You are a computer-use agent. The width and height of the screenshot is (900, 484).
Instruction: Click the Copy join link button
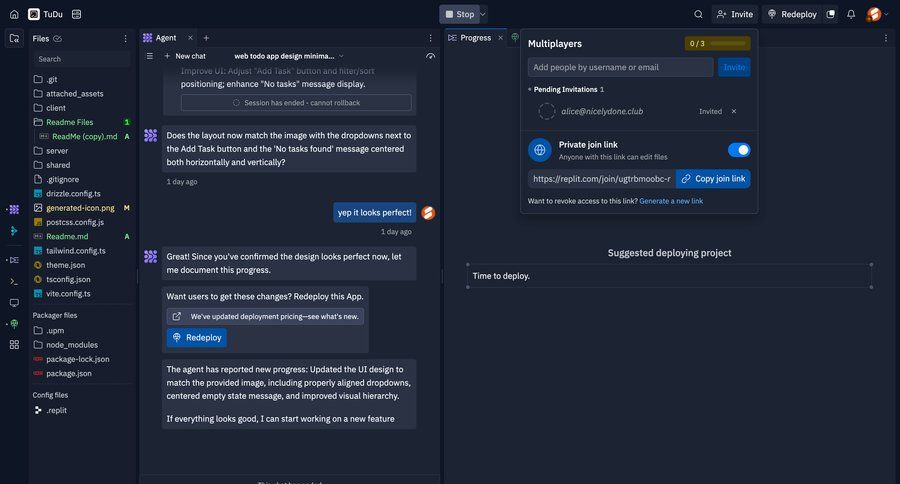(x=713, y=179)
